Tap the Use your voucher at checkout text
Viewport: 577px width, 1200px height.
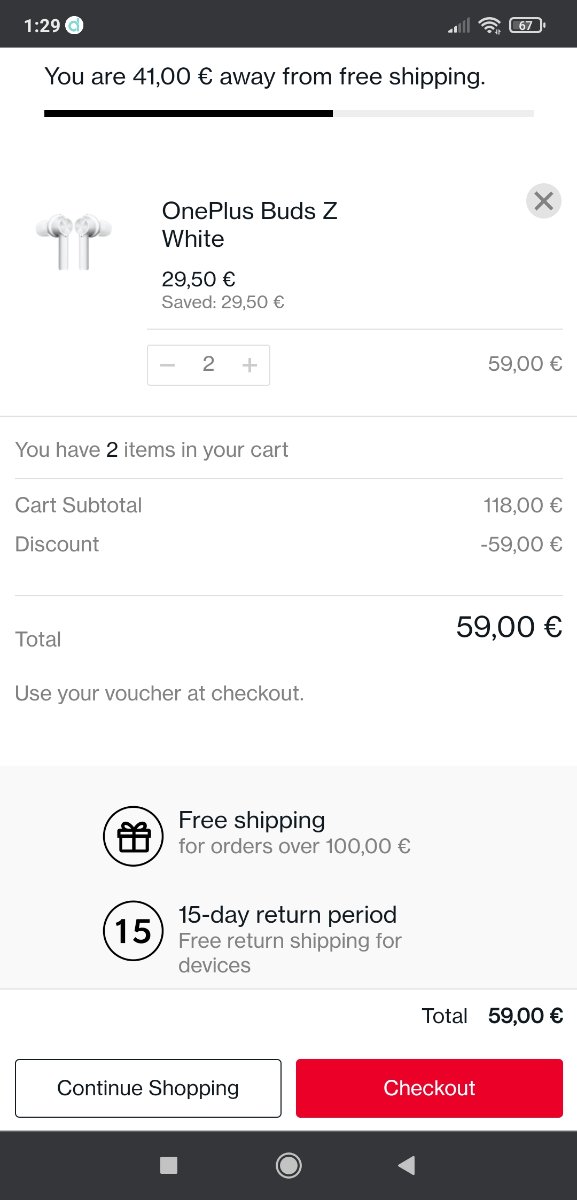click(x=159, y=693)
